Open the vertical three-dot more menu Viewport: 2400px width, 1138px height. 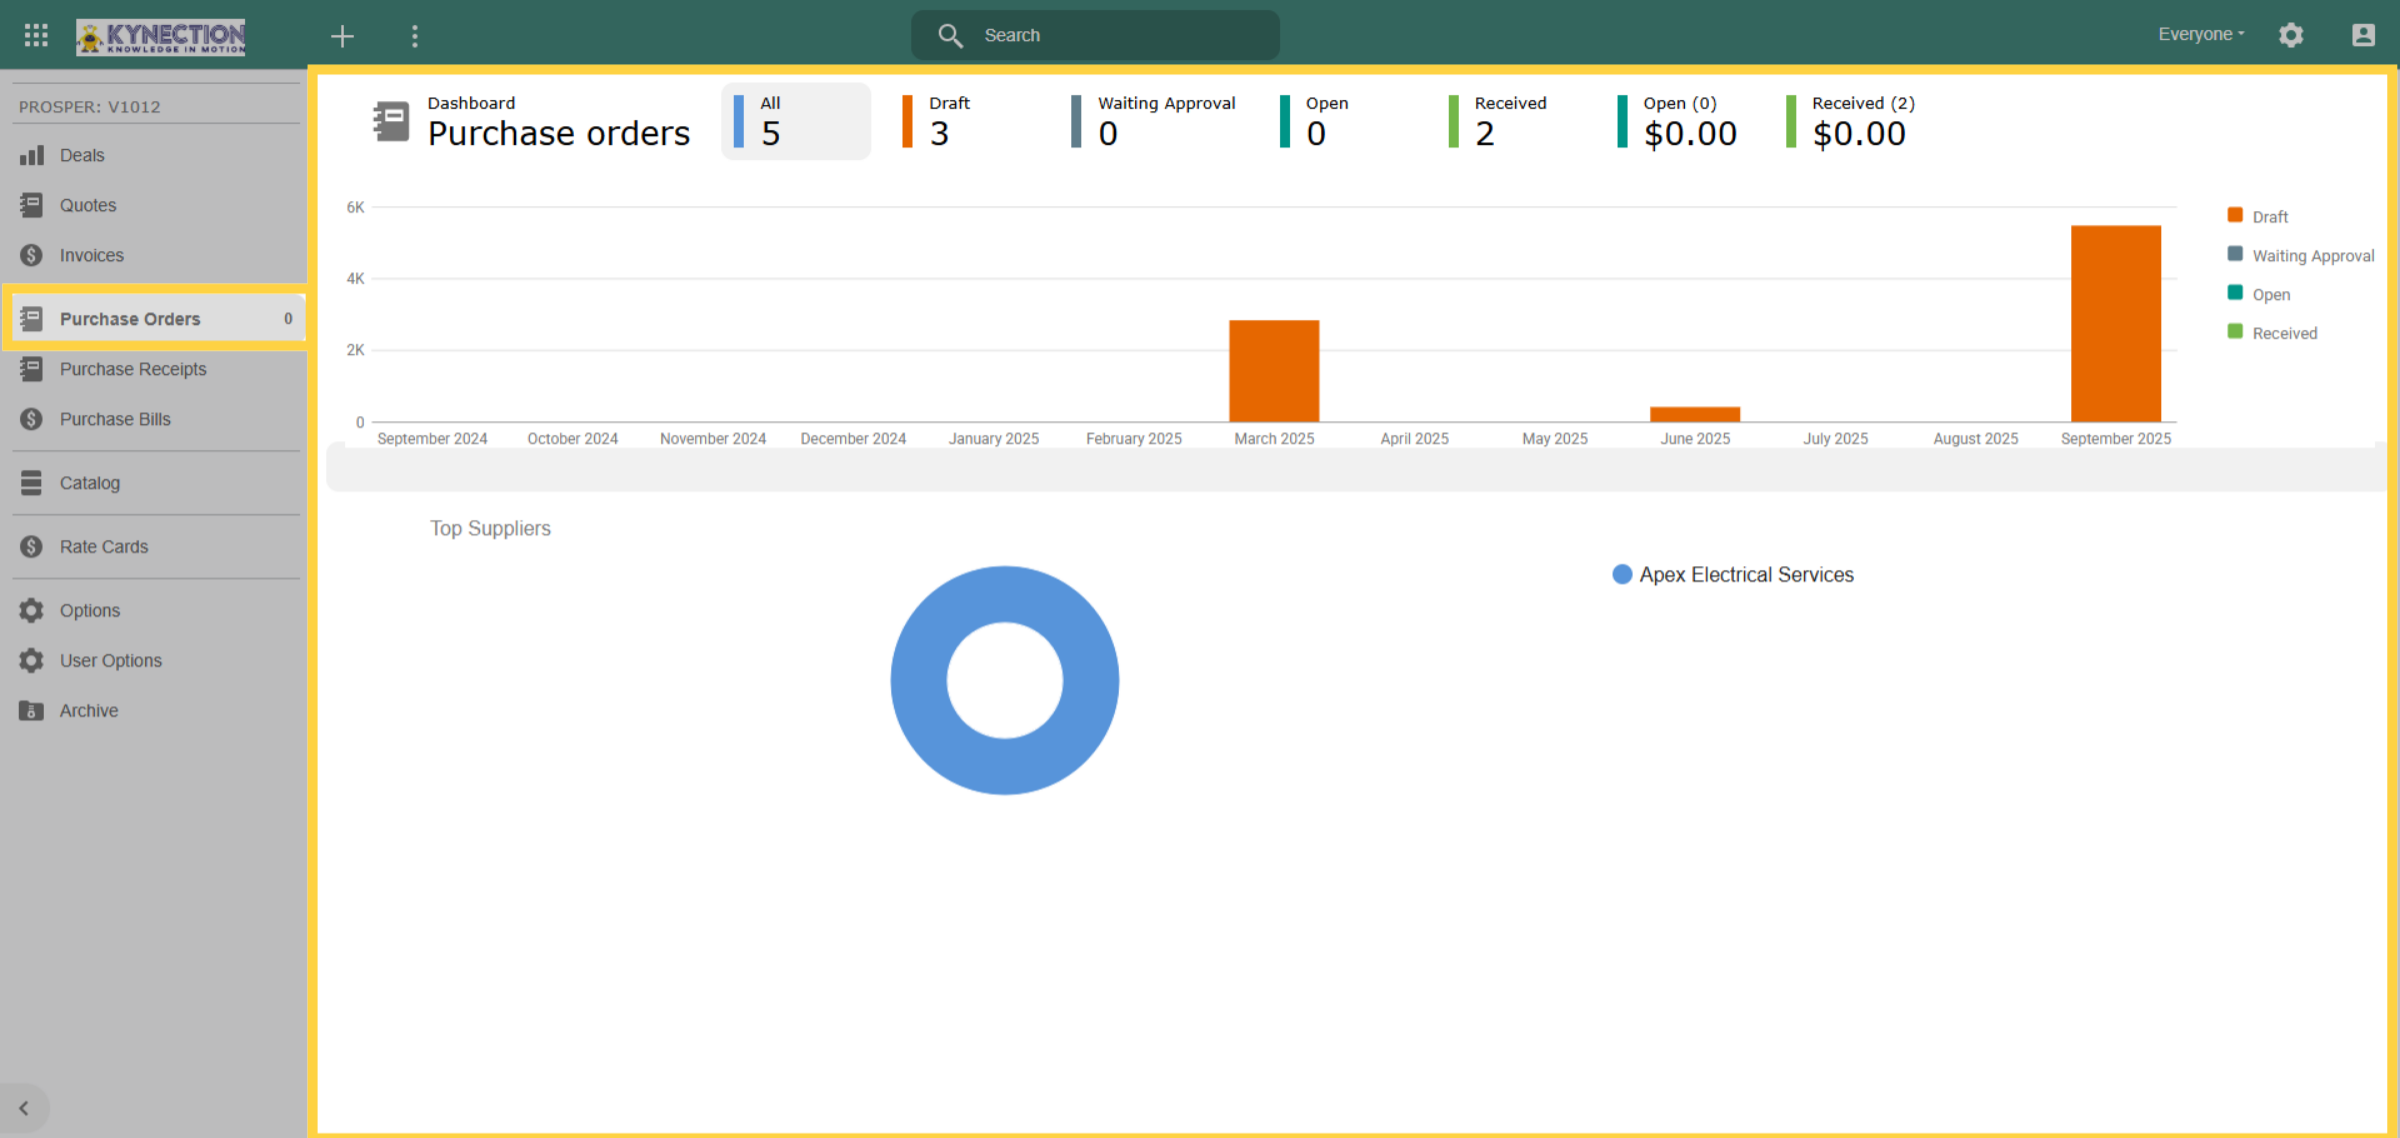pyautogui.click(x=415, y=36)
